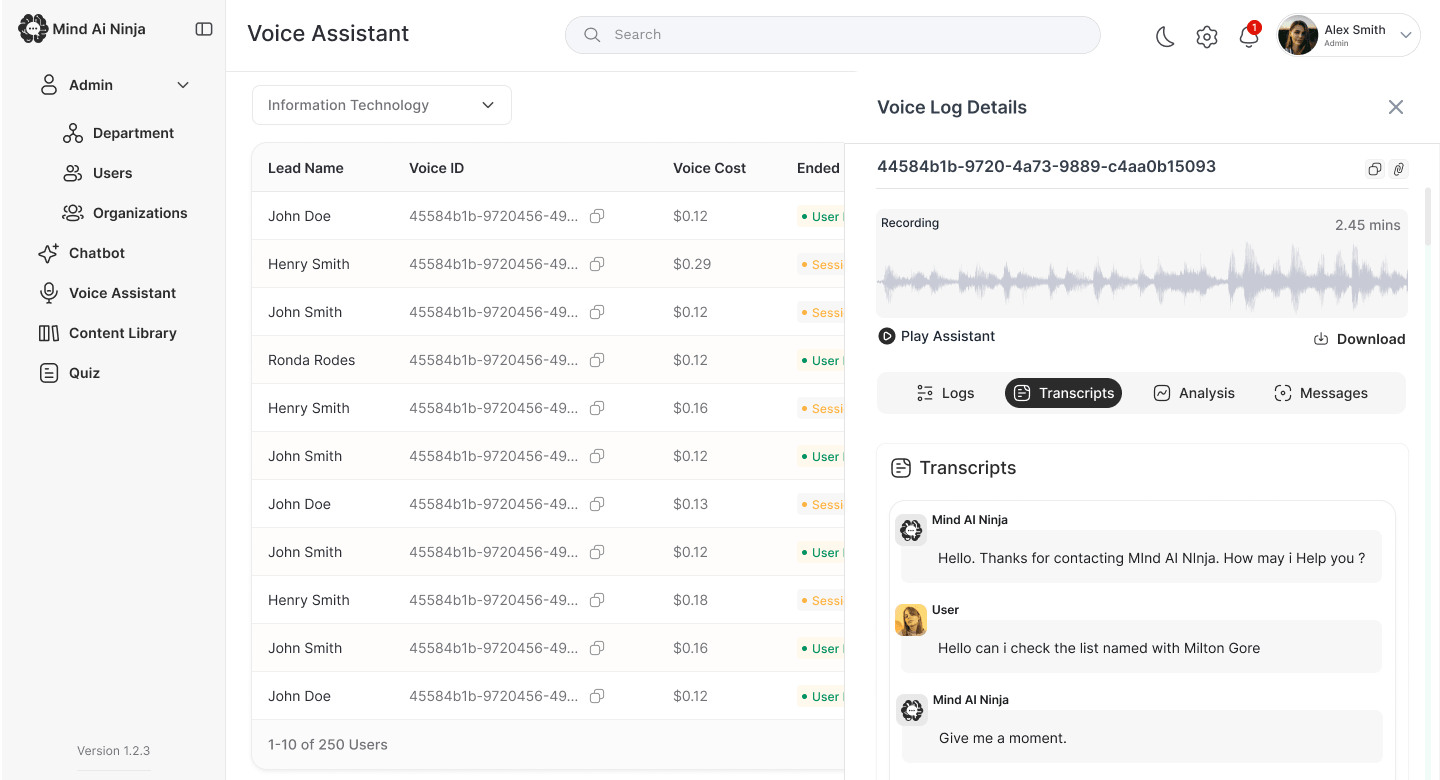Click the Transcripts section heading icon

[901, 467]
